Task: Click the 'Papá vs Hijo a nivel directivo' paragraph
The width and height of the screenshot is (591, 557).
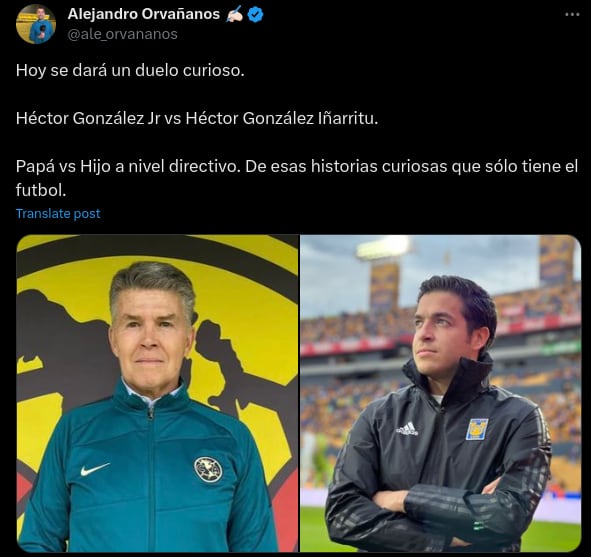Action: click(x=297, y=178)
